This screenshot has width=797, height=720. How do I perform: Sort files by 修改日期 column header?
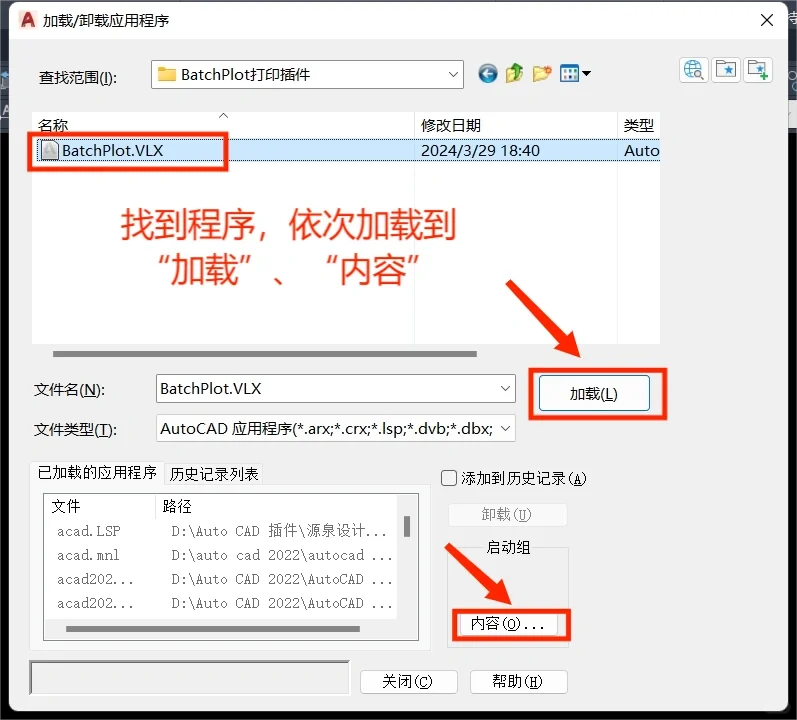[516, 125]
